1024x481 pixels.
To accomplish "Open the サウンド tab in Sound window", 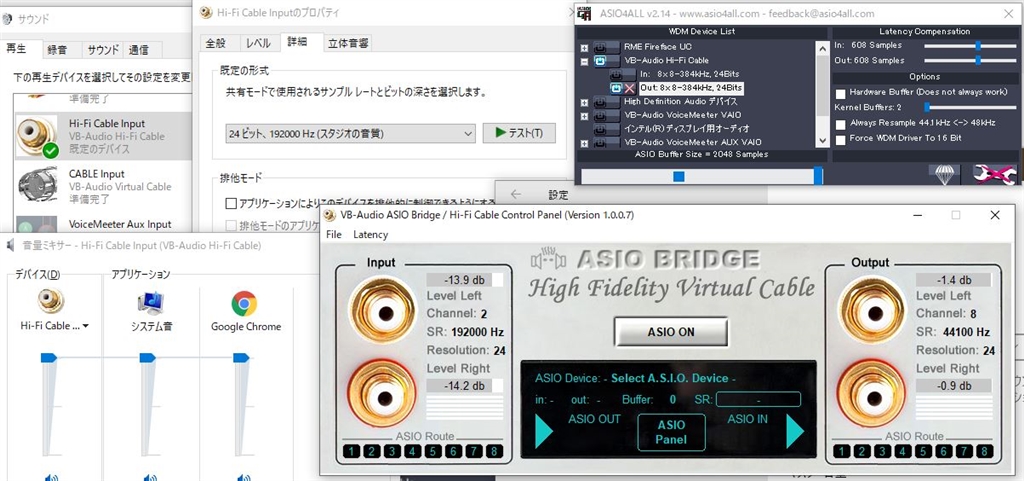I will click(103, 50).
